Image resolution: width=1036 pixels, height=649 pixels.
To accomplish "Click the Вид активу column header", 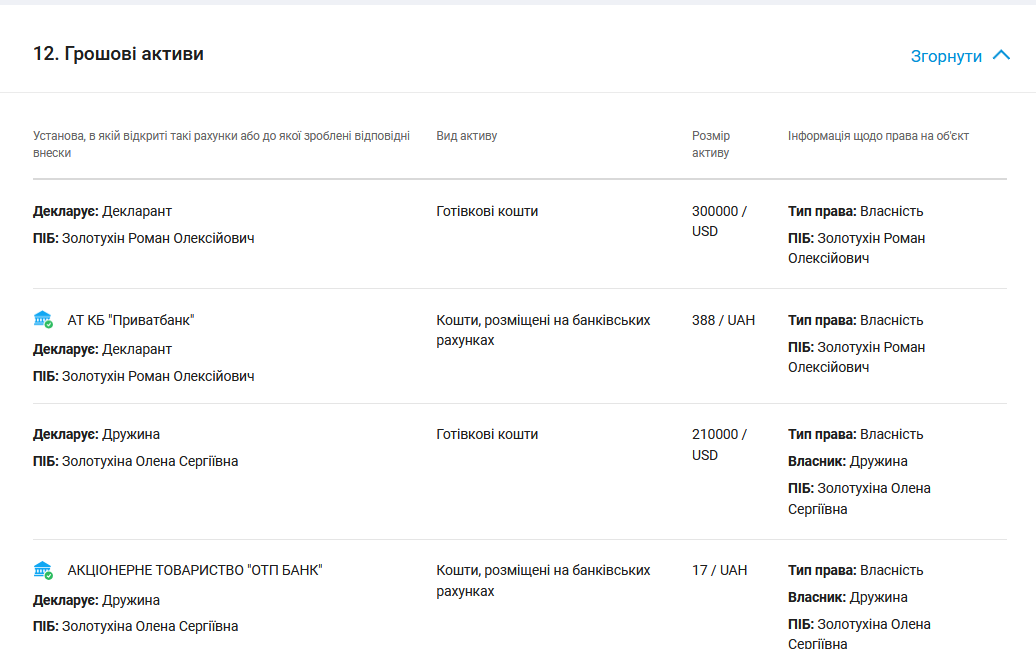I will [466, 136].
